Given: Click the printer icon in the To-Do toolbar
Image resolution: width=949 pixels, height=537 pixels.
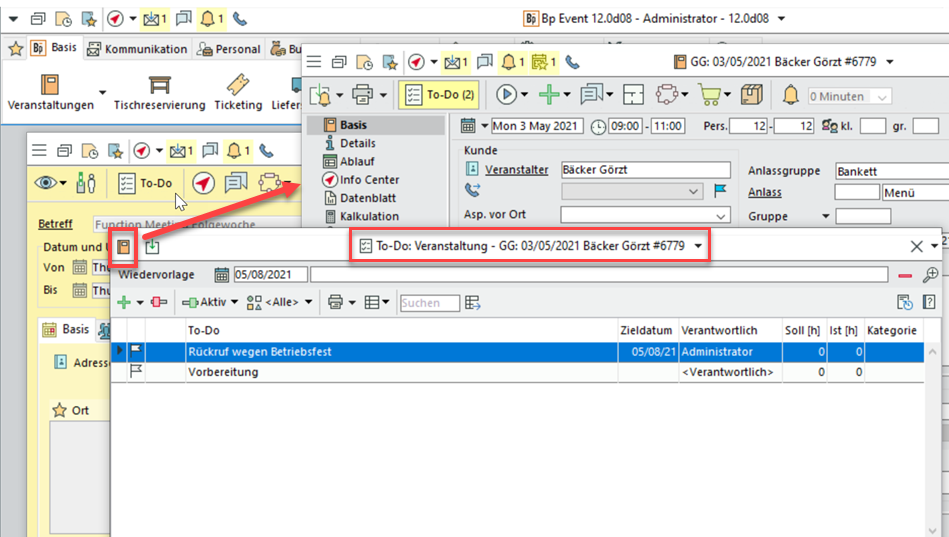Looking at the screenshot, I should point(335,303).
